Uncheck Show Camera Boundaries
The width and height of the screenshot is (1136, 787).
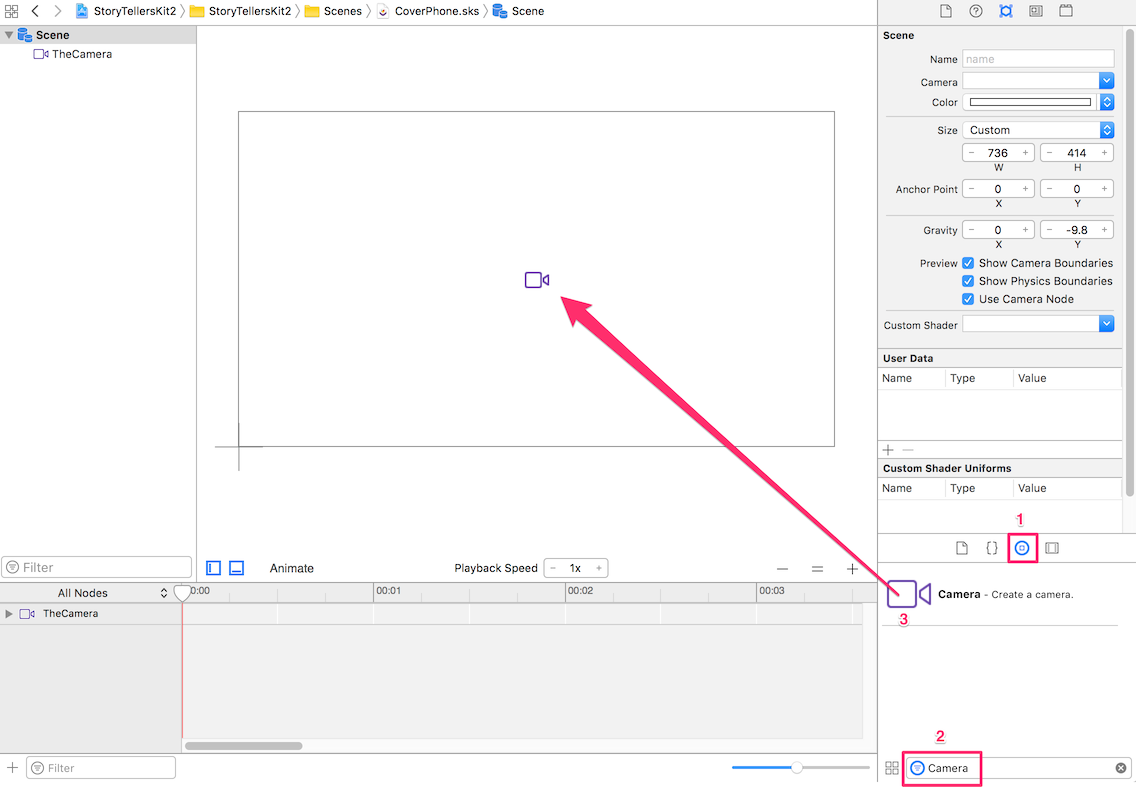tap(968, 263)
